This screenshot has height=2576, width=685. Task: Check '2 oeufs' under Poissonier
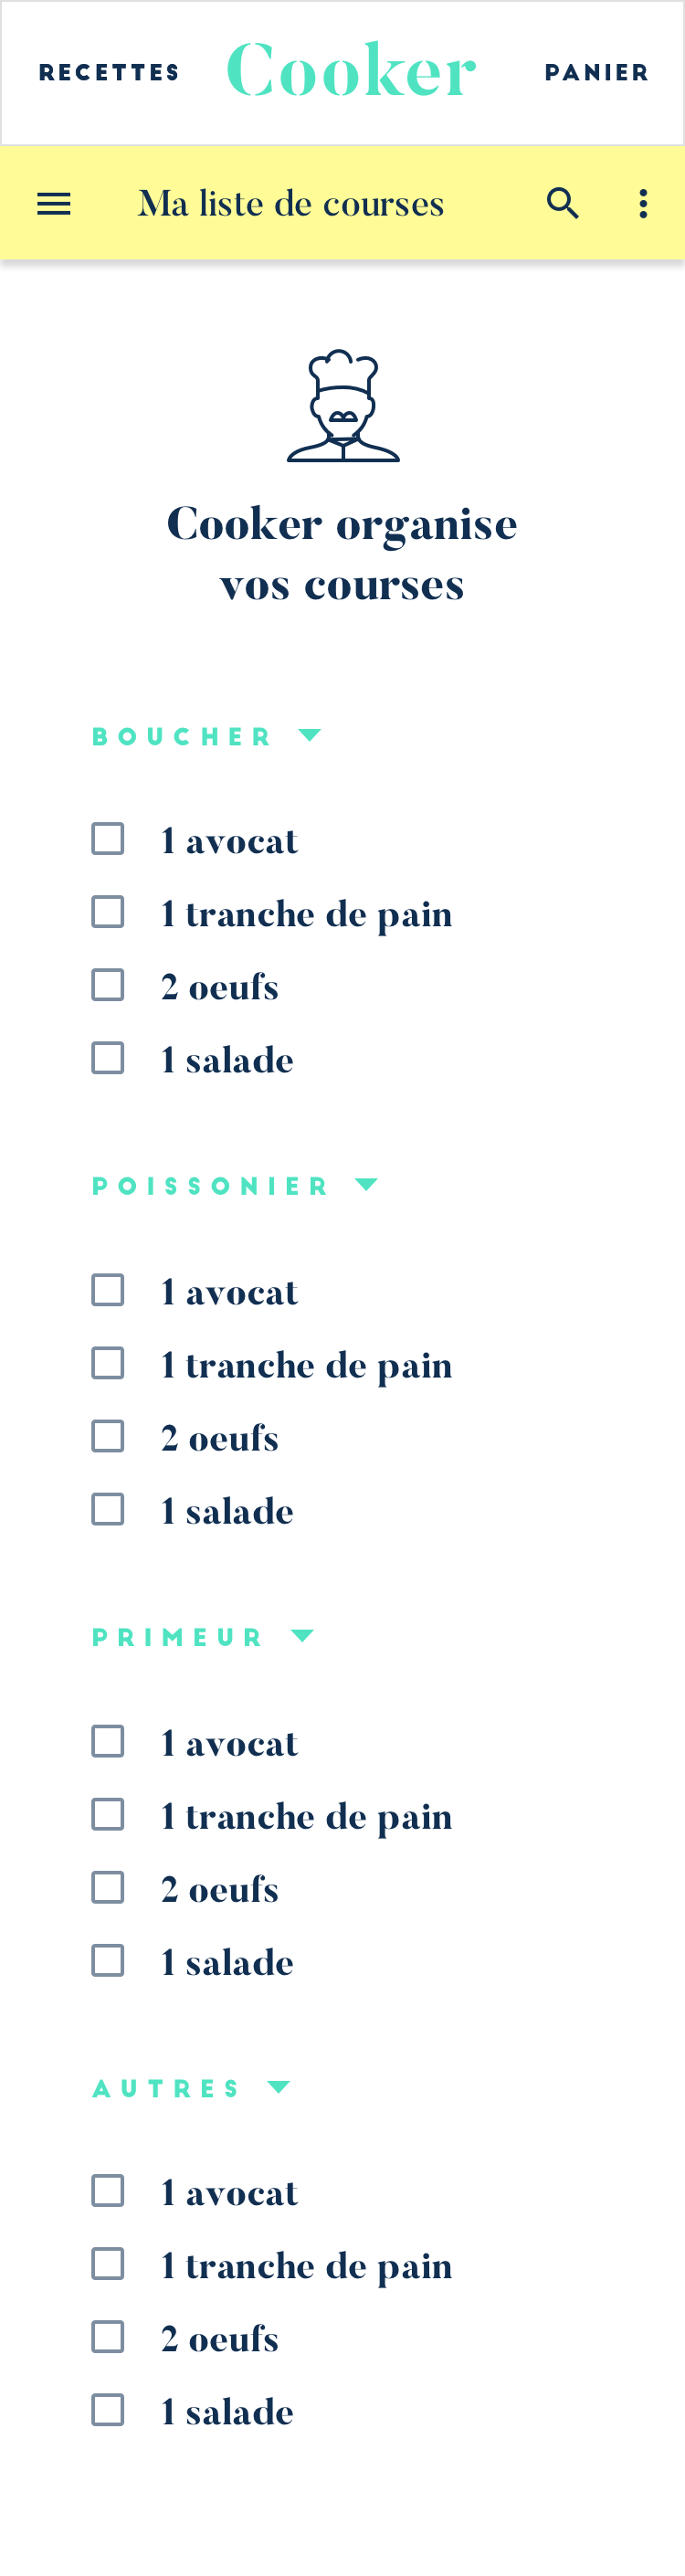108,1436
